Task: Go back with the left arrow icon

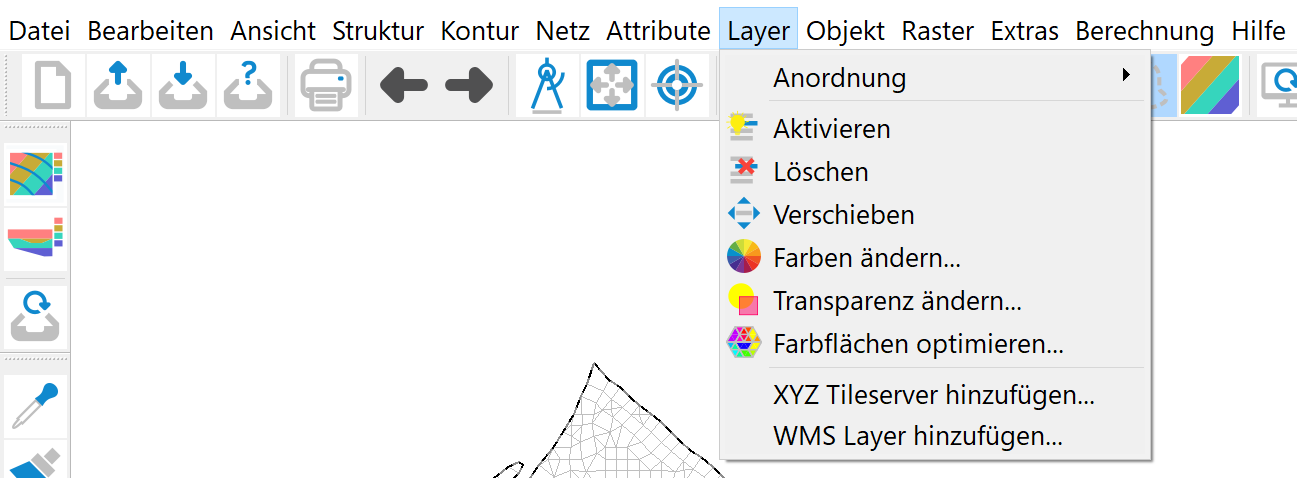Action: [404, 86]
